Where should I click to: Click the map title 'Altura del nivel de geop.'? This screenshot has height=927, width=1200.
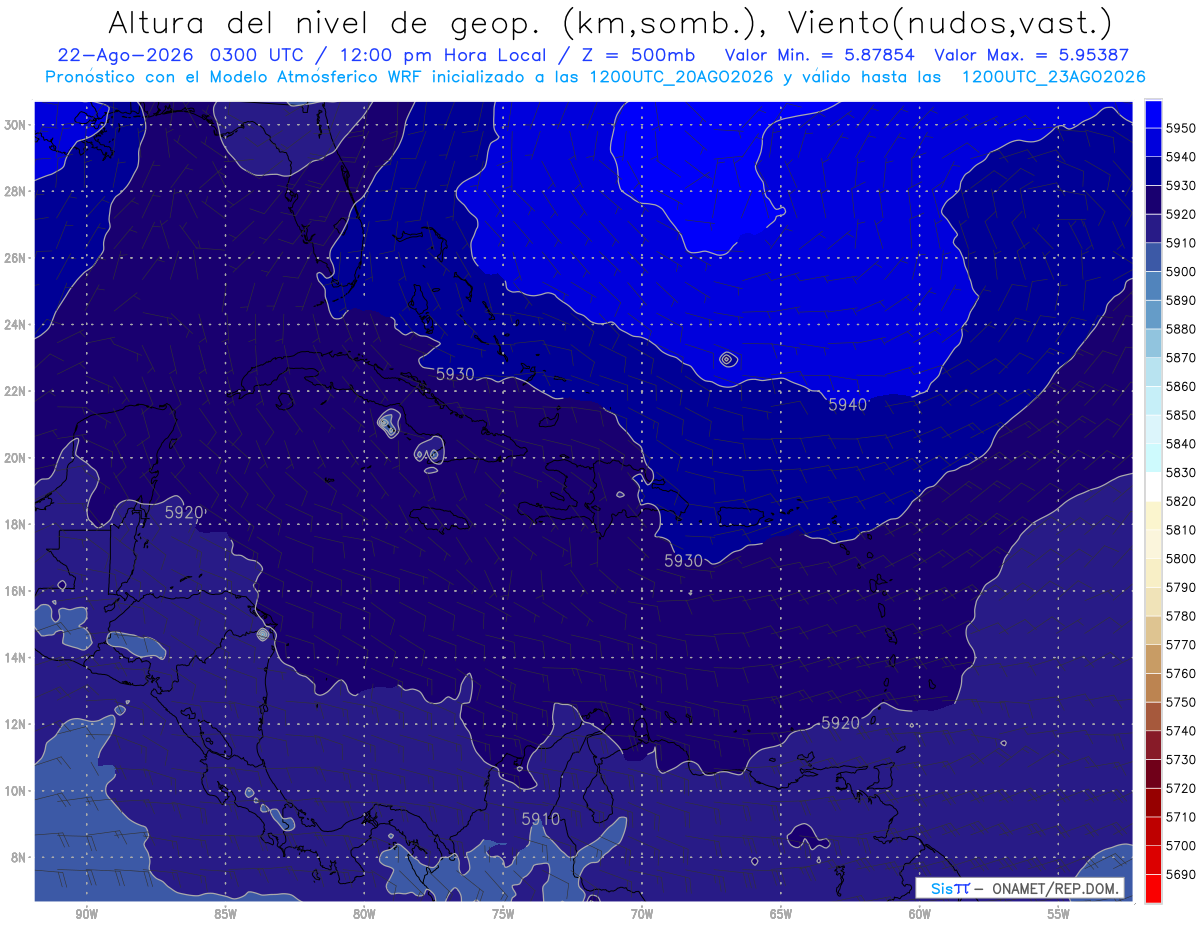tap(327, 21)
